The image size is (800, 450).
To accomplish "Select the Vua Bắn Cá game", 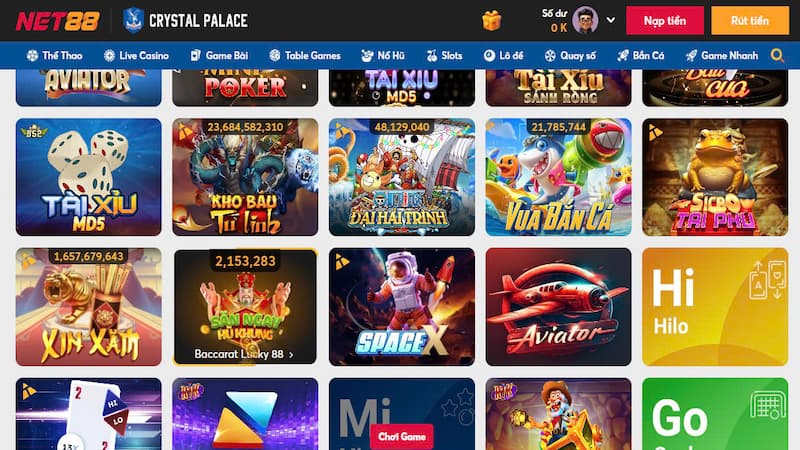I will [558, 177].
